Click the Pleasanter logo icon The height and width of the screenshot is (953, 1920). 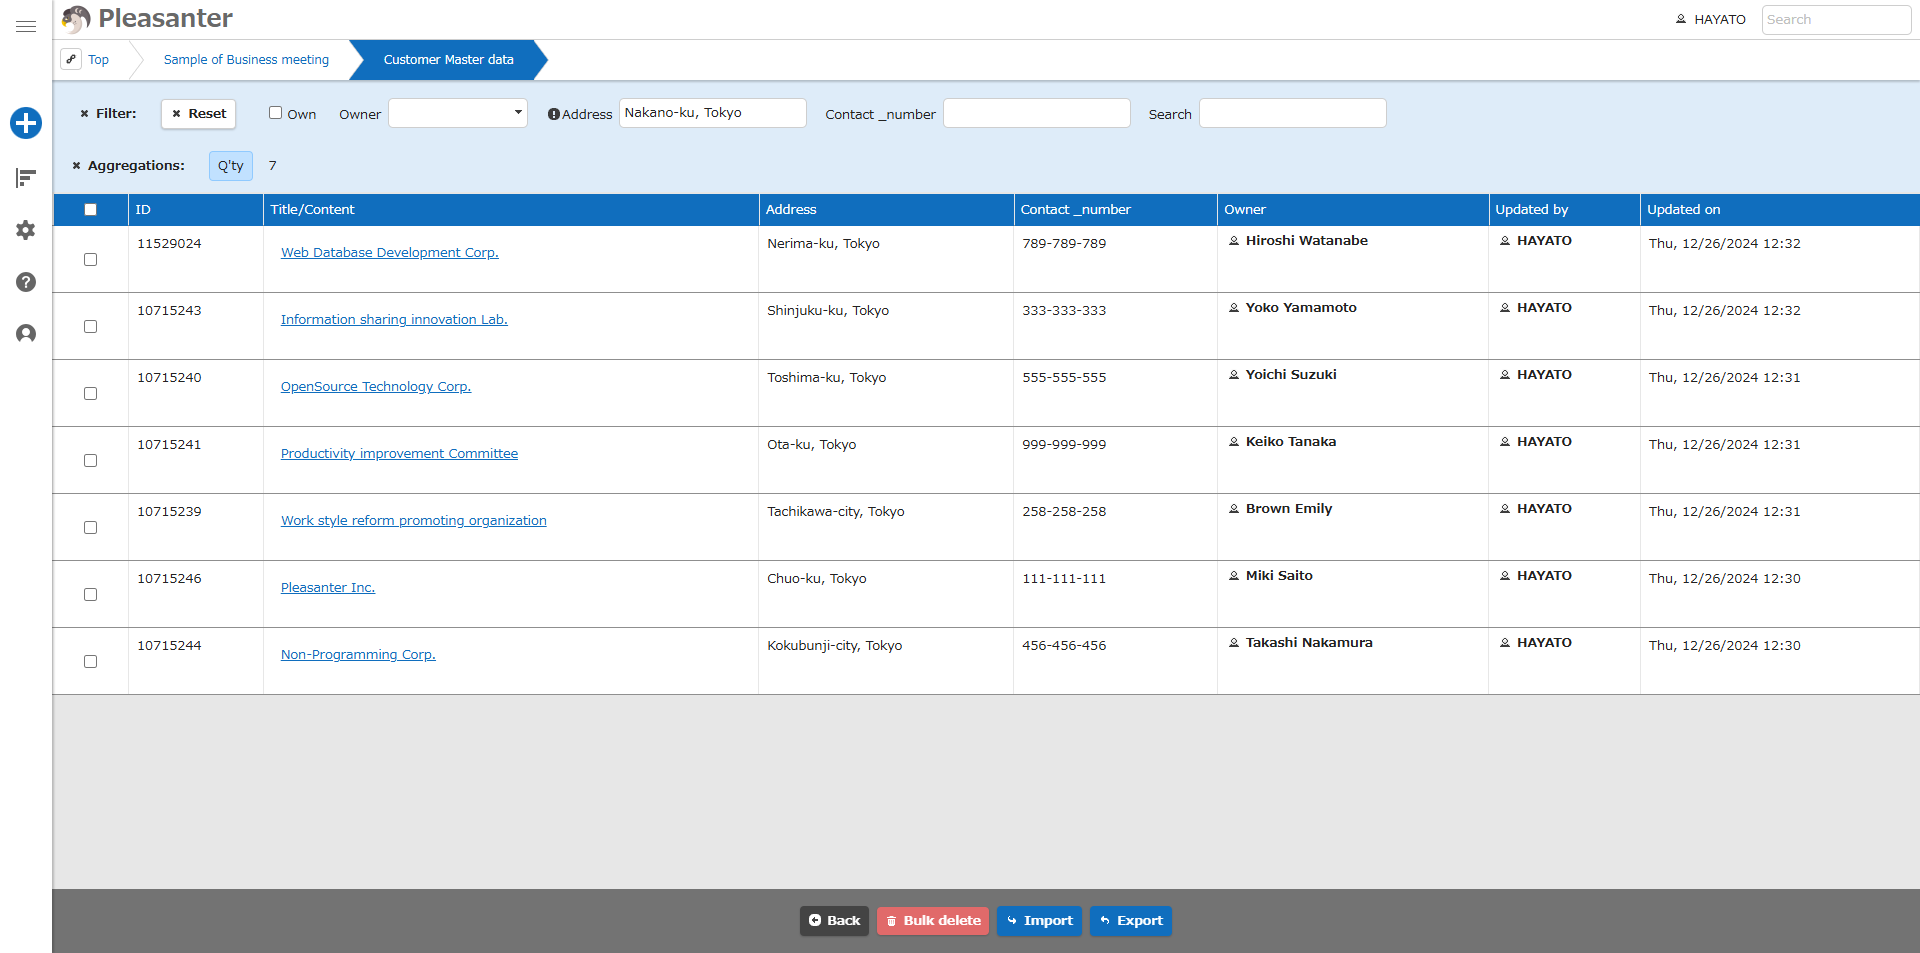(x=76, y=19)
